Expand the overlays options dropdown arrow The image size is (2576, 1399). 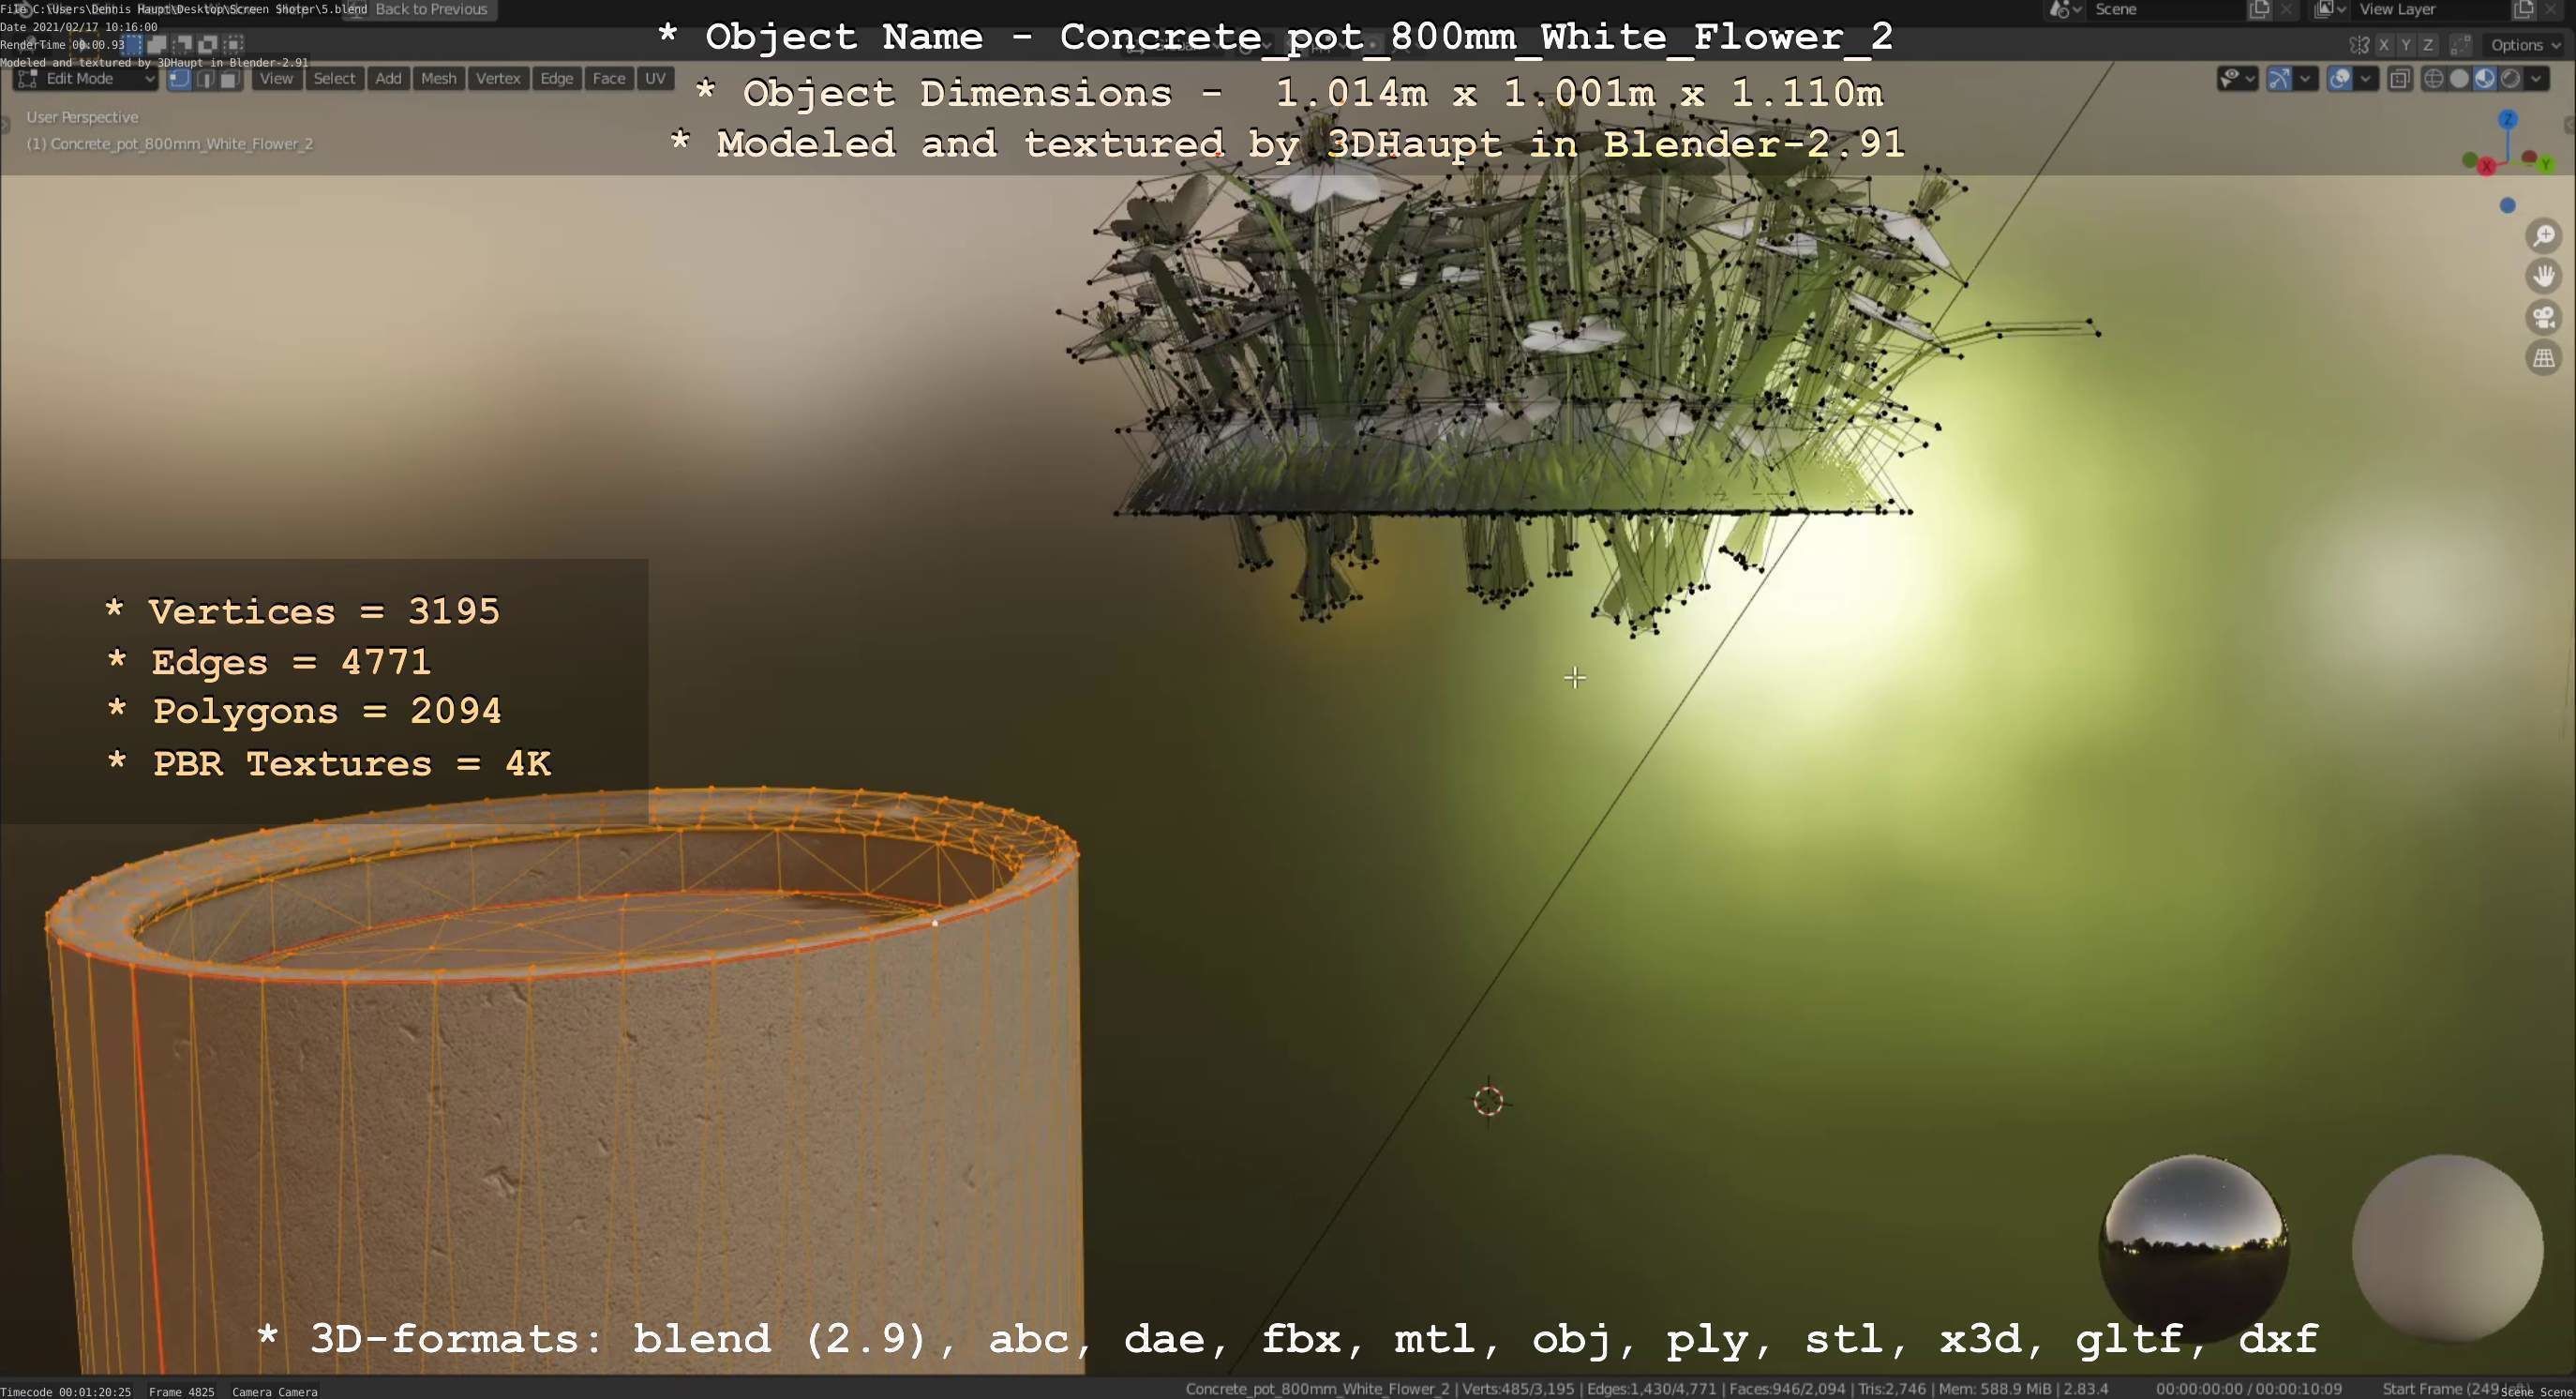[2365, 79]
